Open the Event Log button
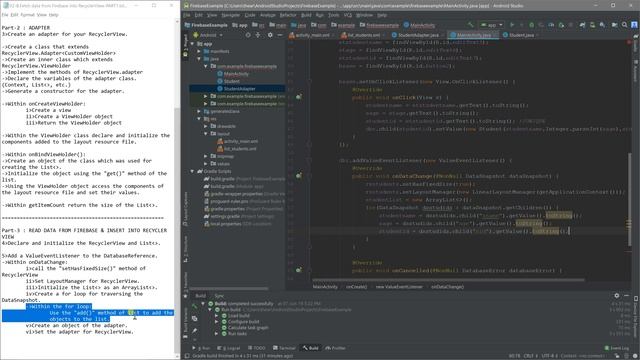Screen dimensions: 640x360 [616, 348]
